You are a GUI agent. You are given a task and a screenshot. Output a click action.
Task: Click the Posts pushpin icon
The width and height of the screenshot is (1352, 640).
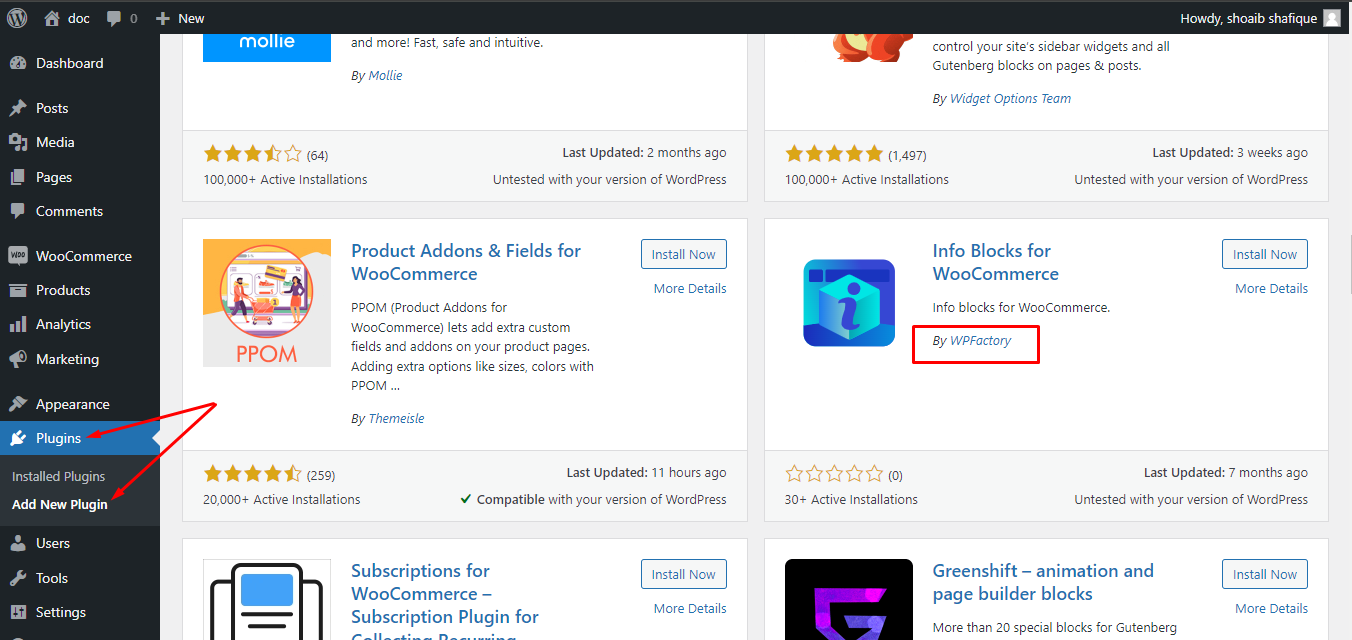[x=18, y=108]
